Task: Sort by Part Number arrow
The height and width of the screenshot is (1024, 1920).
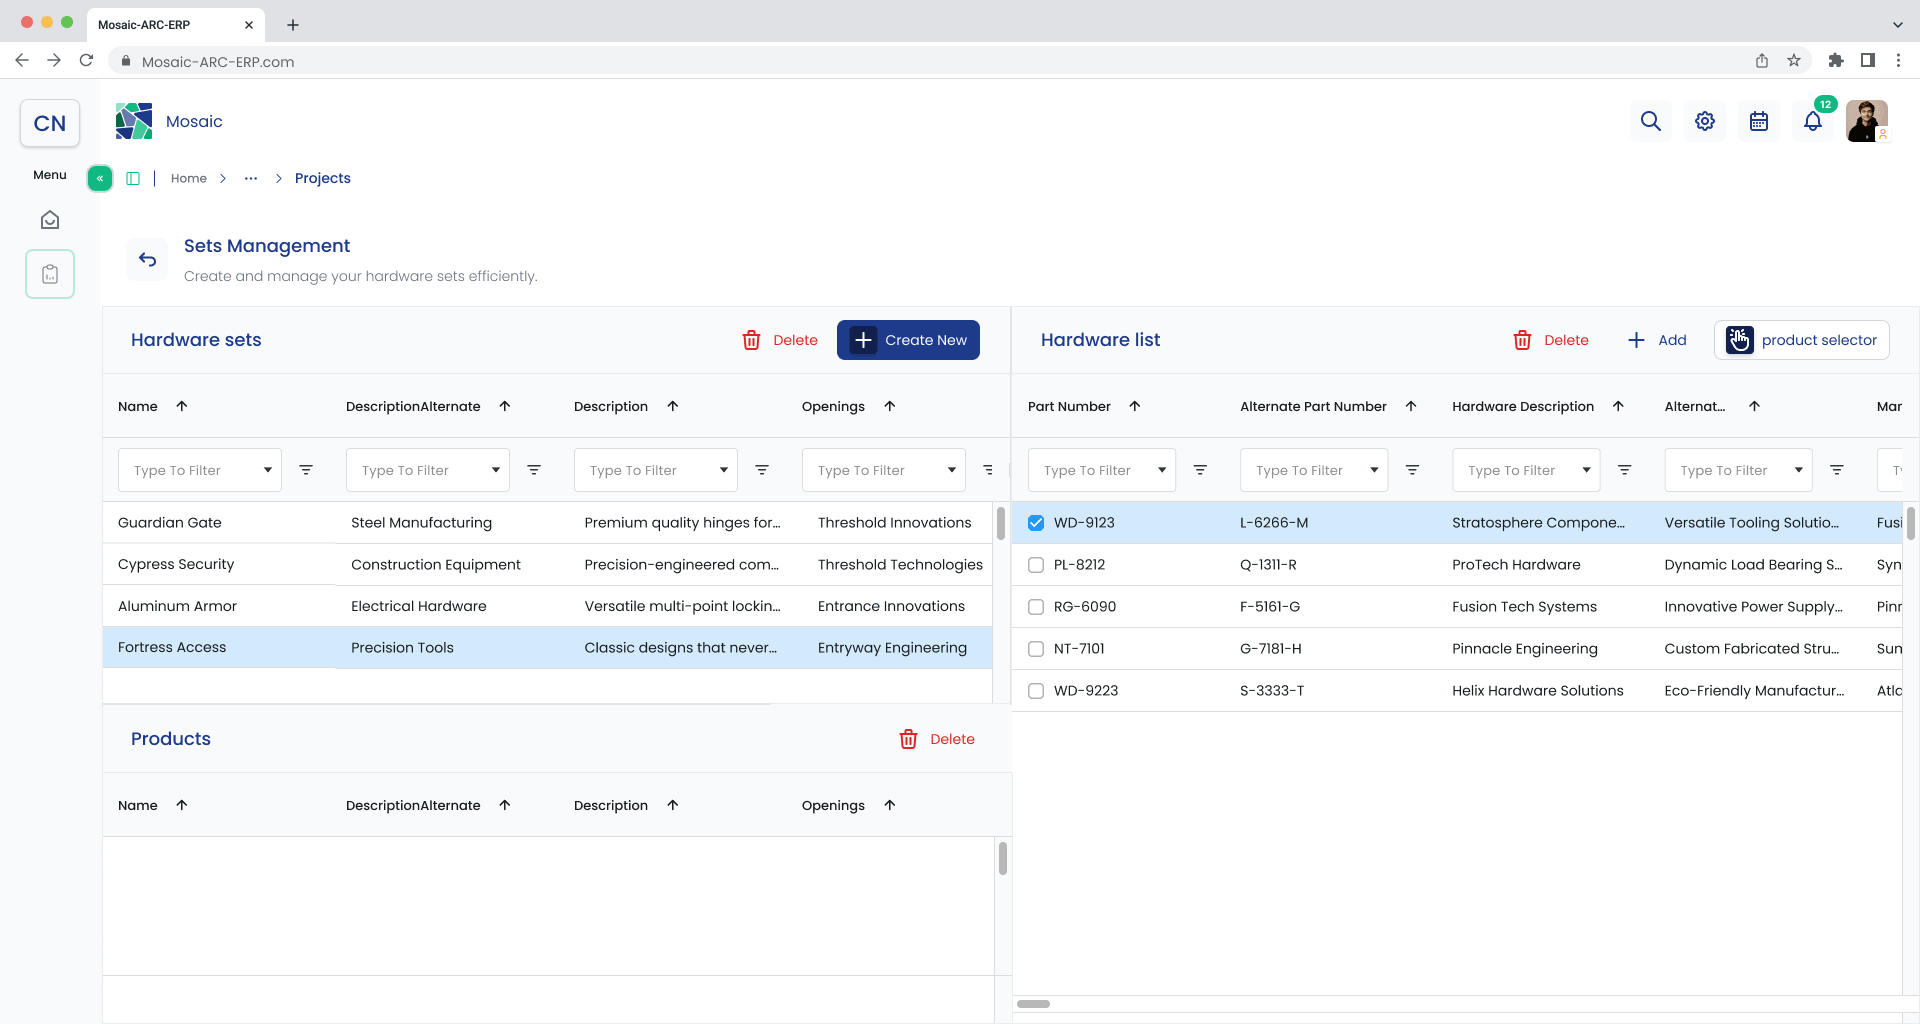Action: tap(1135, 406)
